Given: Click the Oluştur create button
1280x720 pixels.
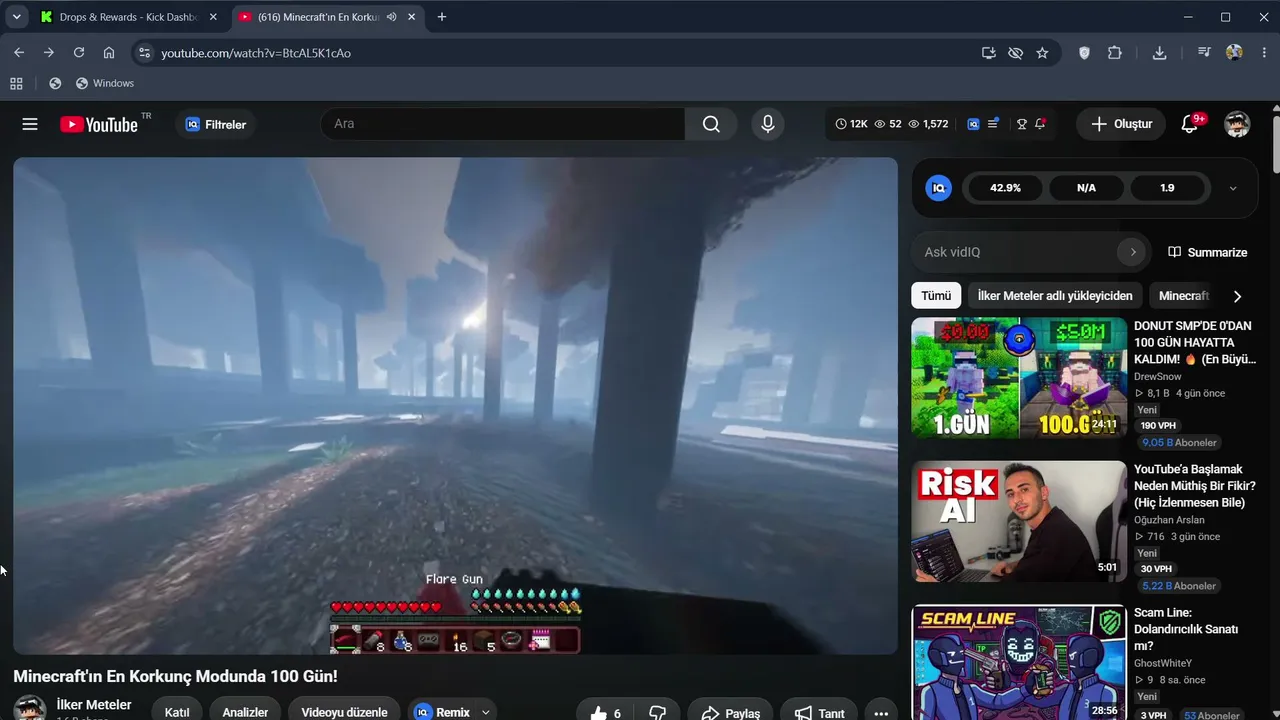Looking at the screenshot, I should (1121, 124).
